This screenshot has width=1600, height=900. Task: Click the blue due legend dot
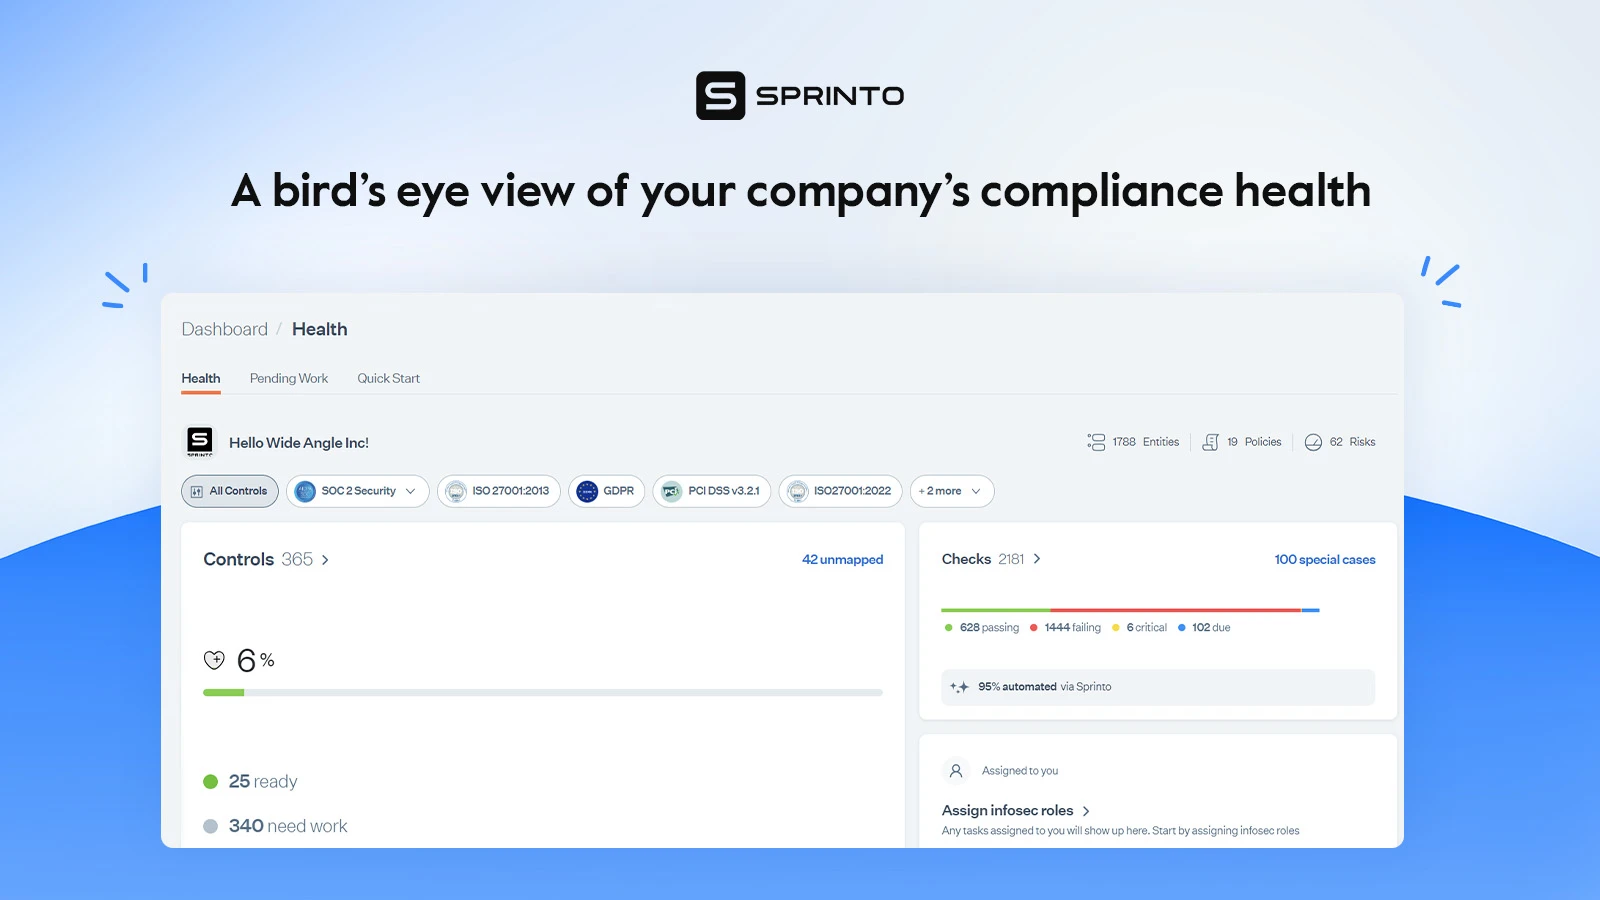click(x=1182, y=628)
